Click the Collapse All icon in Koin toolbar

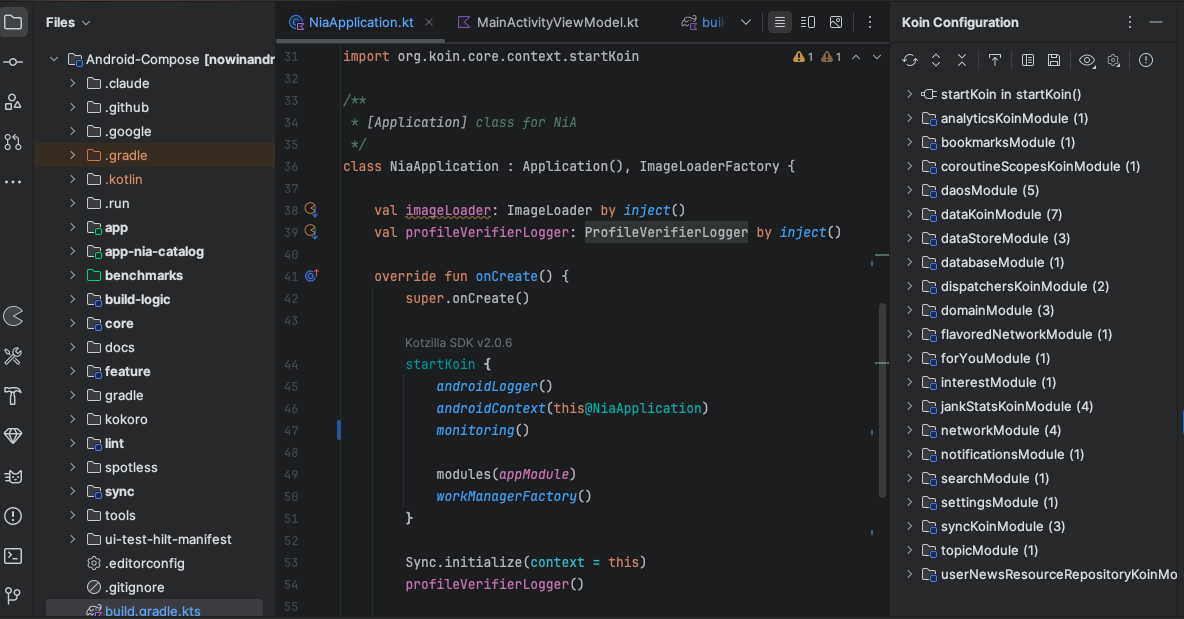coord(962,61)
